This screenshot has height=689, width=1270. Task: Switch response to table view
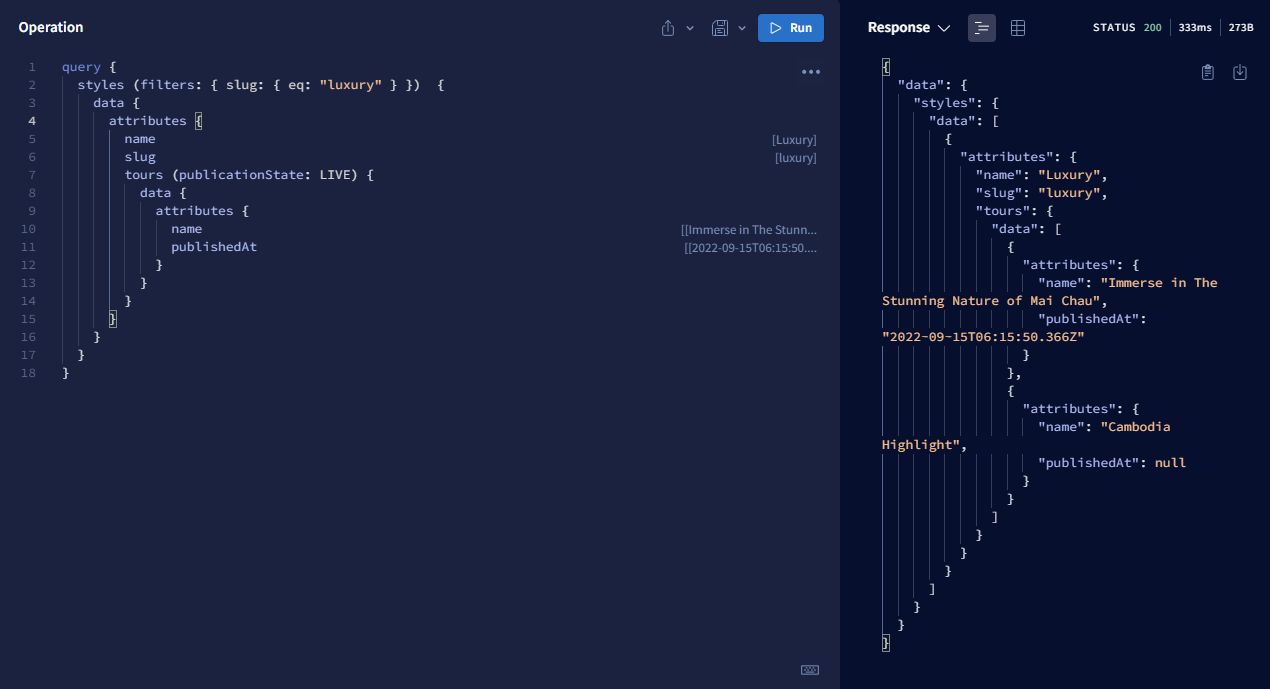pos(1017,27)
